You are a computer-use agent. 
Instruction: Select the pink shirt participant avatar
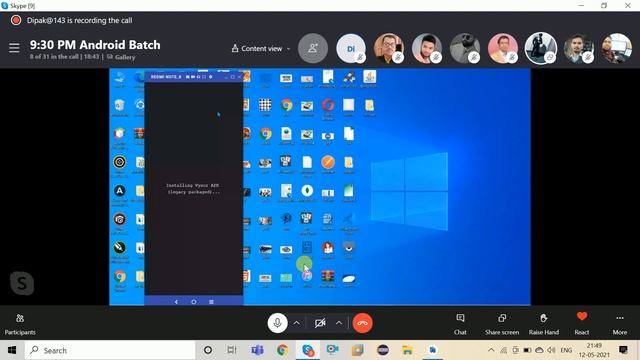(503, 48)
